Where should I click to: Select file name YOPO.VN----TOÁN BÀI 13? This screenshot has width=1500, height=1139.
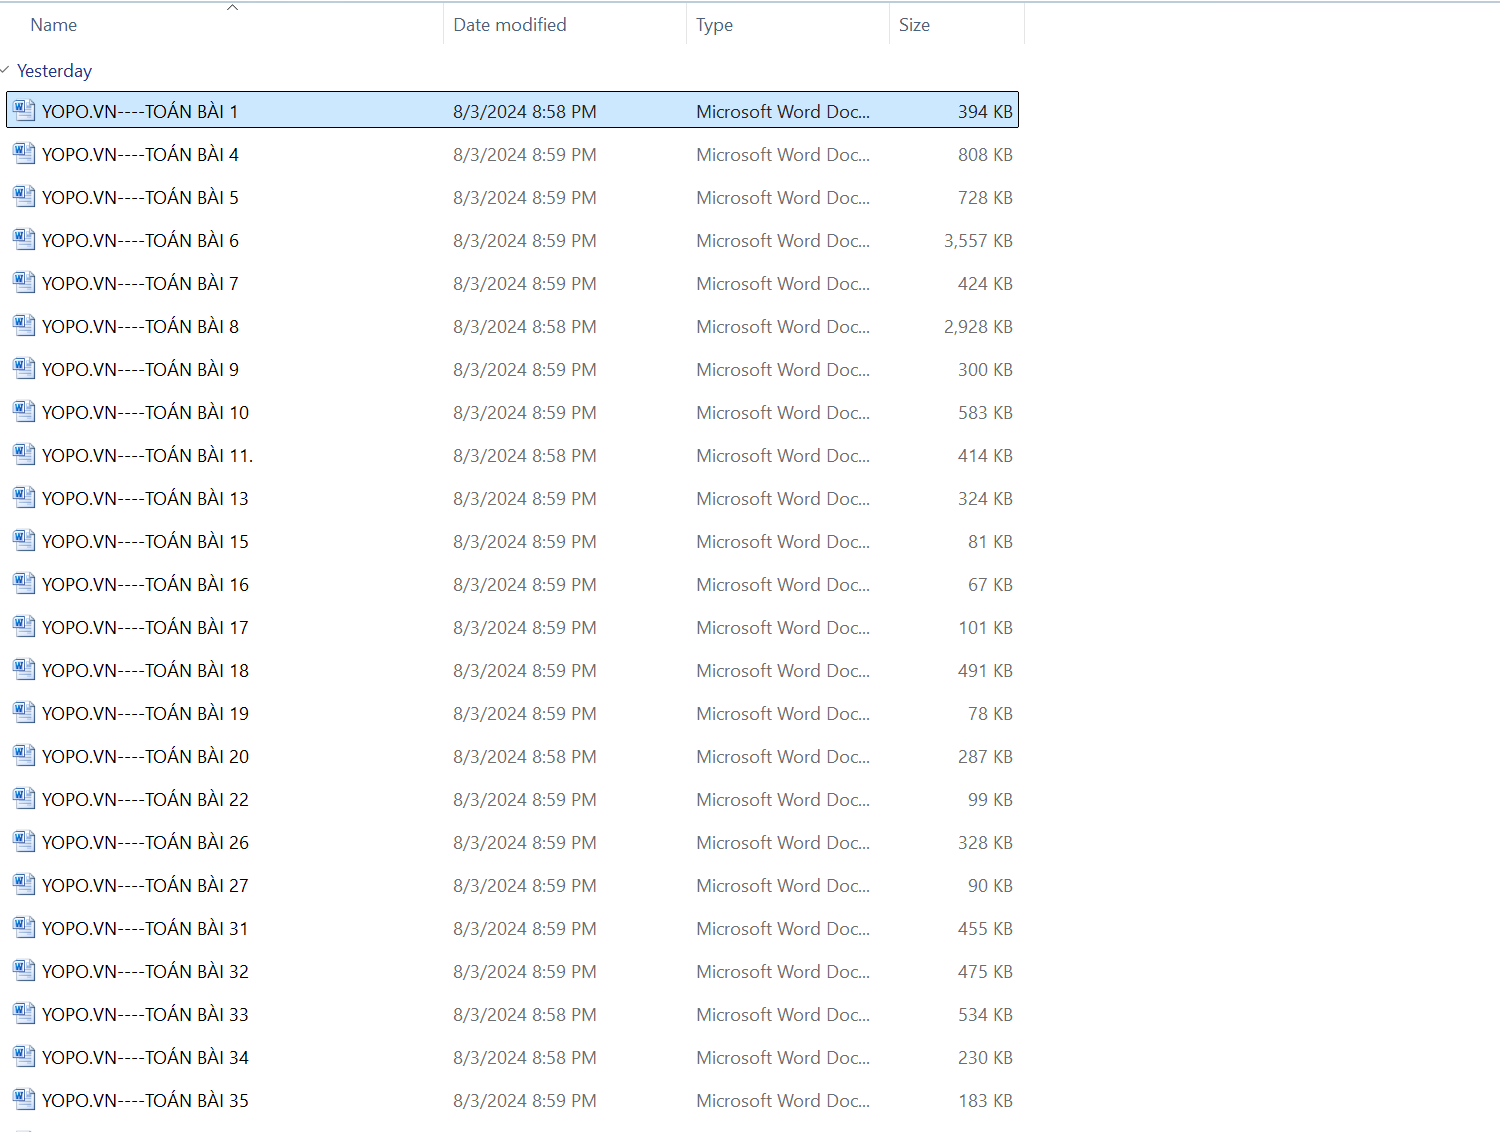pos(145,498)
